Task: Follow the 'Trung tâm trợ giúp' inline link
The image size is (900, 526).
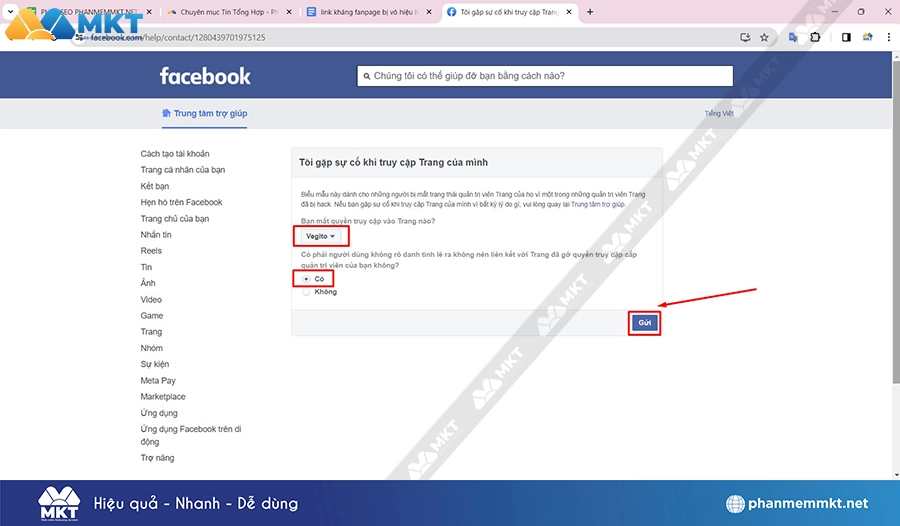Action: coord(598,204)
